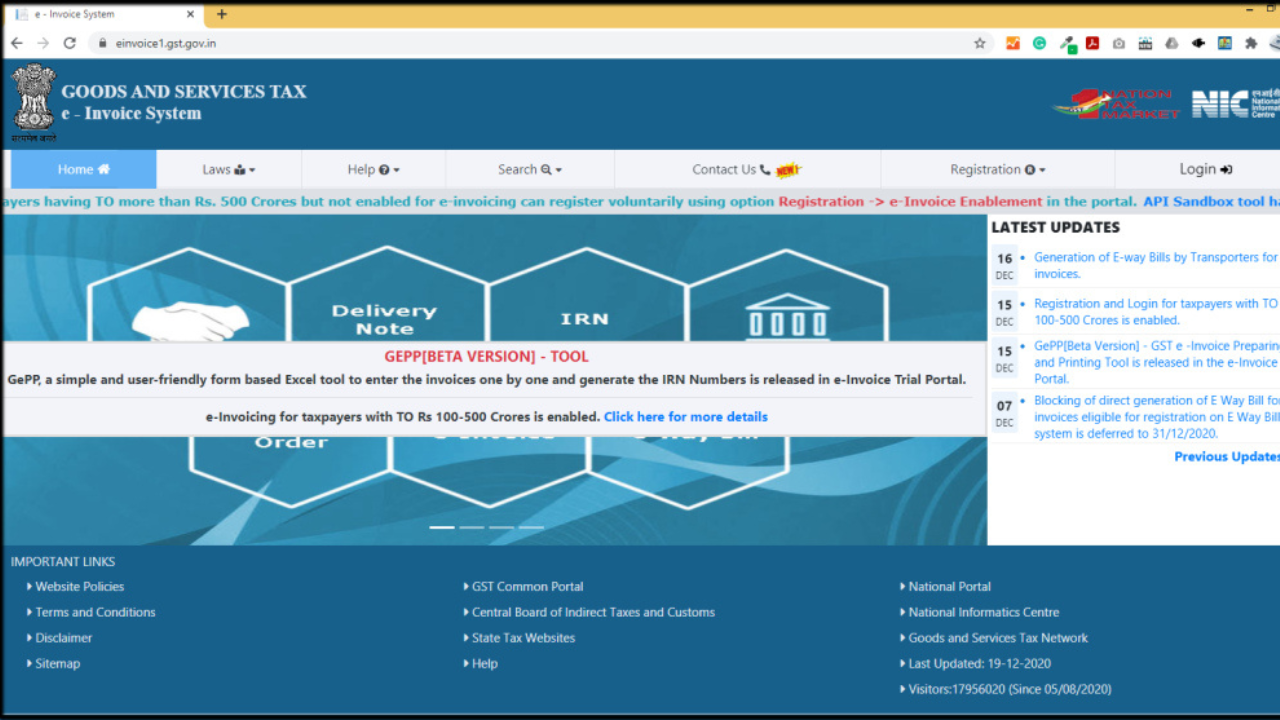Viewport: 1280px width, 720px height.
Task: Expand the Help dropdown menu
Action: [x=373, y=169]
